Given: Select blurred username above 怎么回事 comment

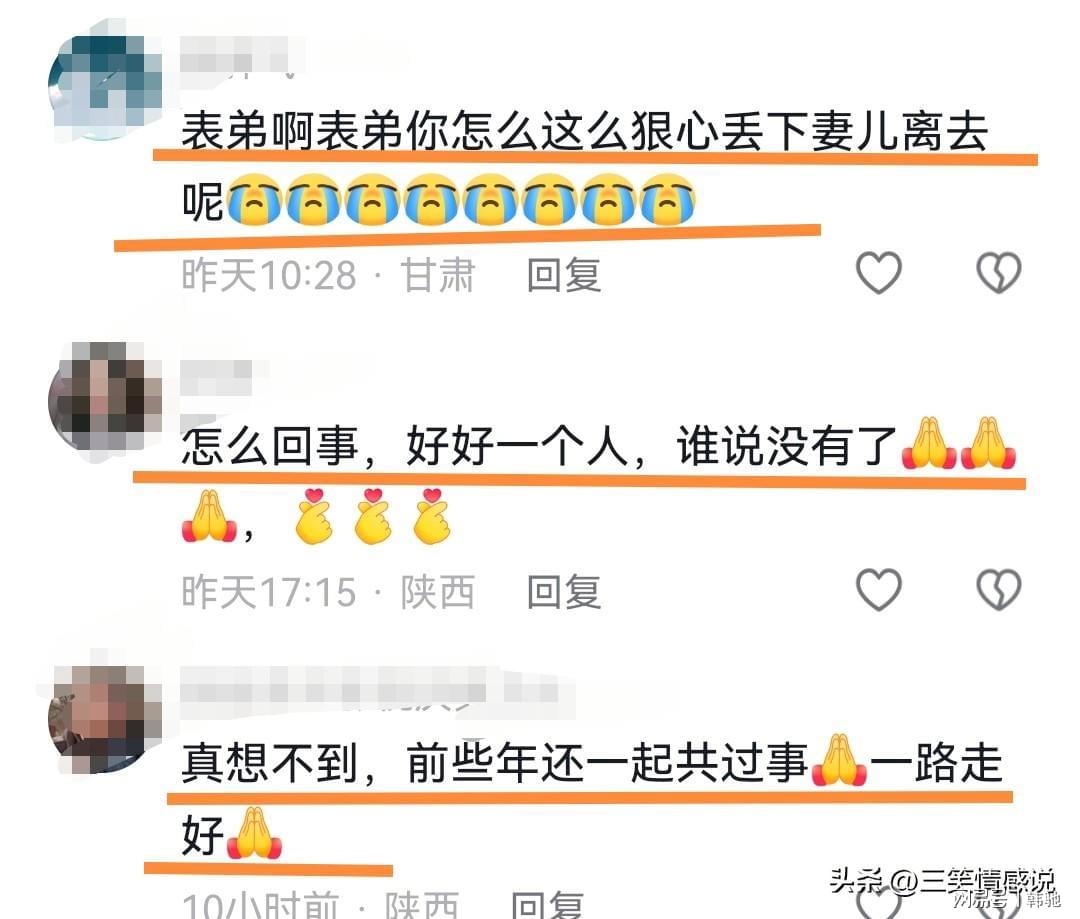Looking at the screenshot, I should coord(216,378).
